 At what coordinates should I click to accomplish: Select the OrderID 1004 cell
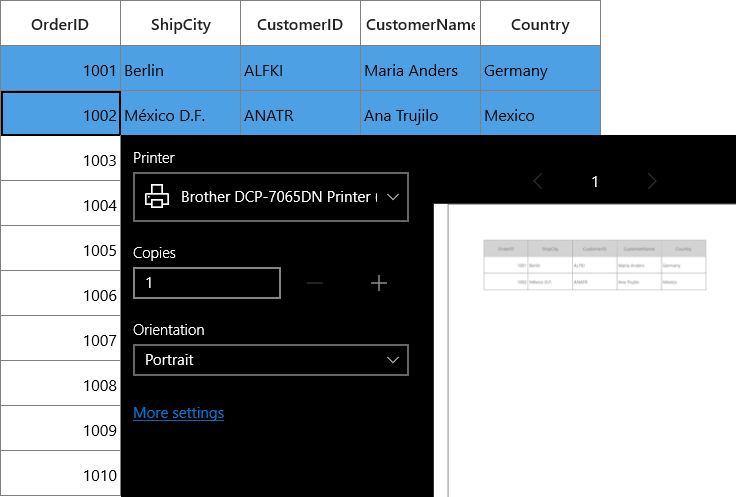pyautogui.click(x=60, y=203)
